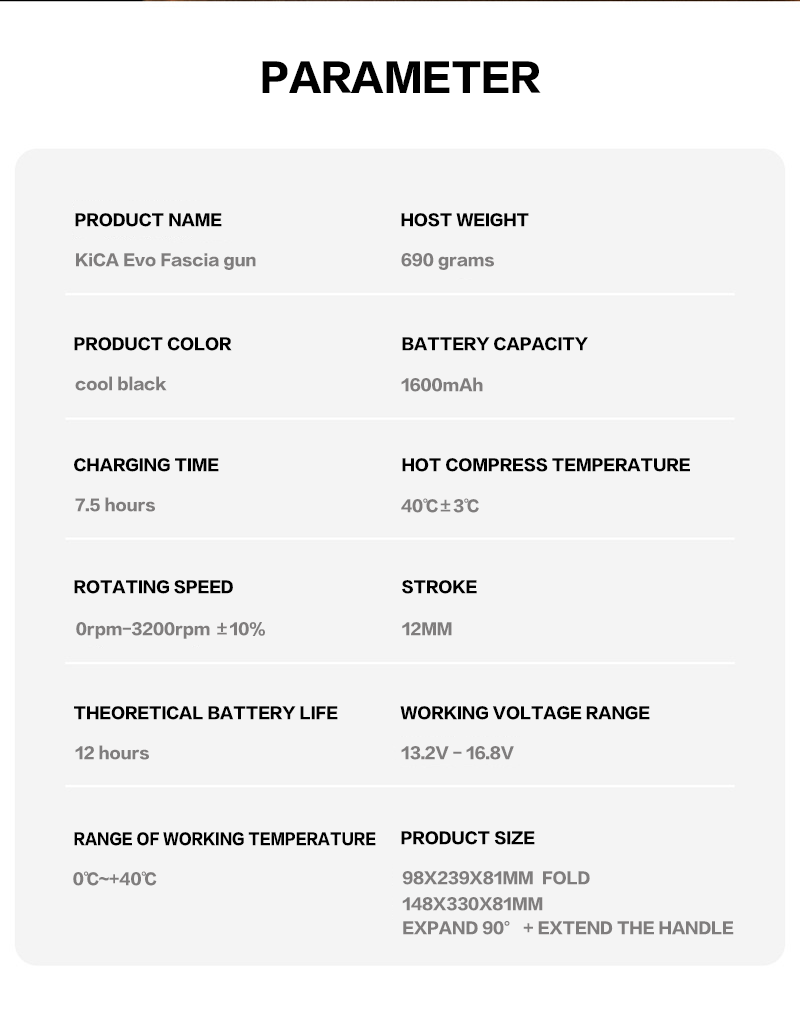Screen dimensions: 800x1022
Task: Select the 98X239X81MM FOLD size text
Action: coord(496,878)
